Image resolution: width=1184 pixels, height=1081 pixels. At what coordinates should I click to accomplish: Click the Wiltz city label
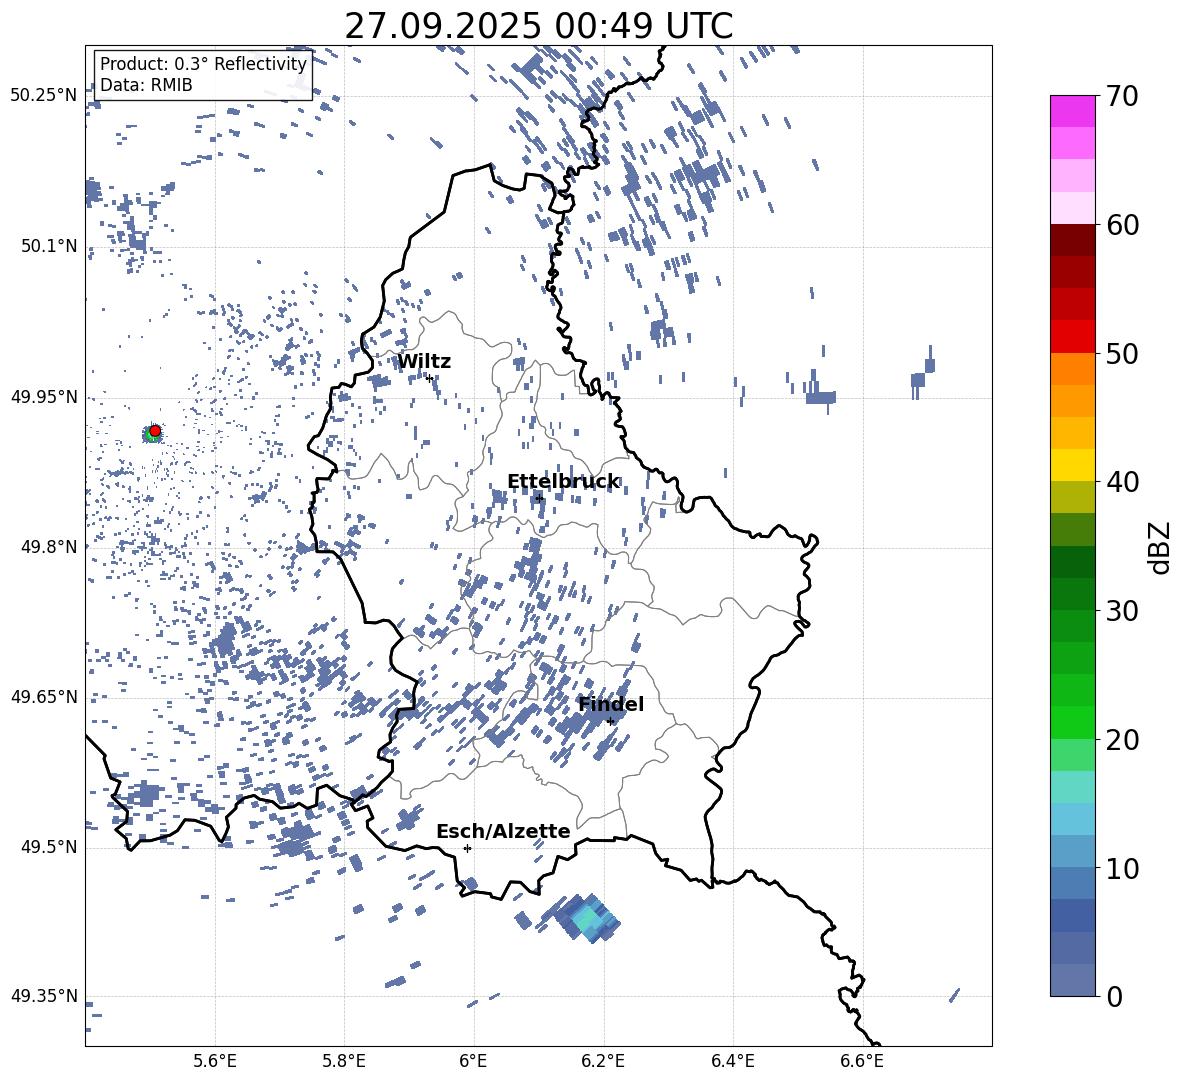coord(424,362)
